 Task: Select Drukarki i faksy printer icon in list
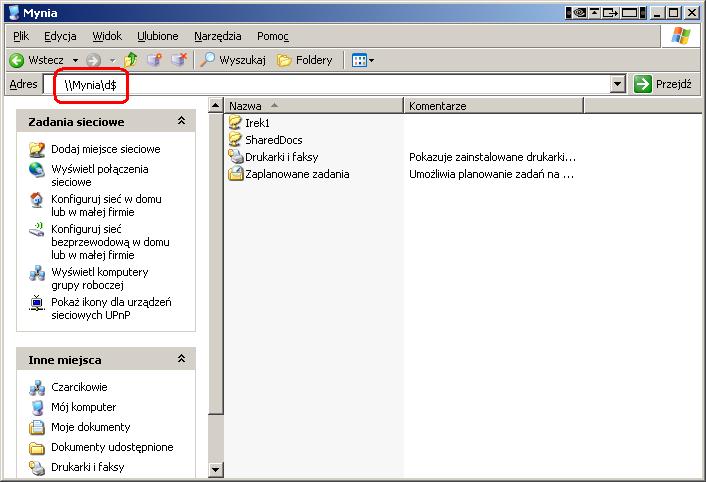click(x=235, y=156)
